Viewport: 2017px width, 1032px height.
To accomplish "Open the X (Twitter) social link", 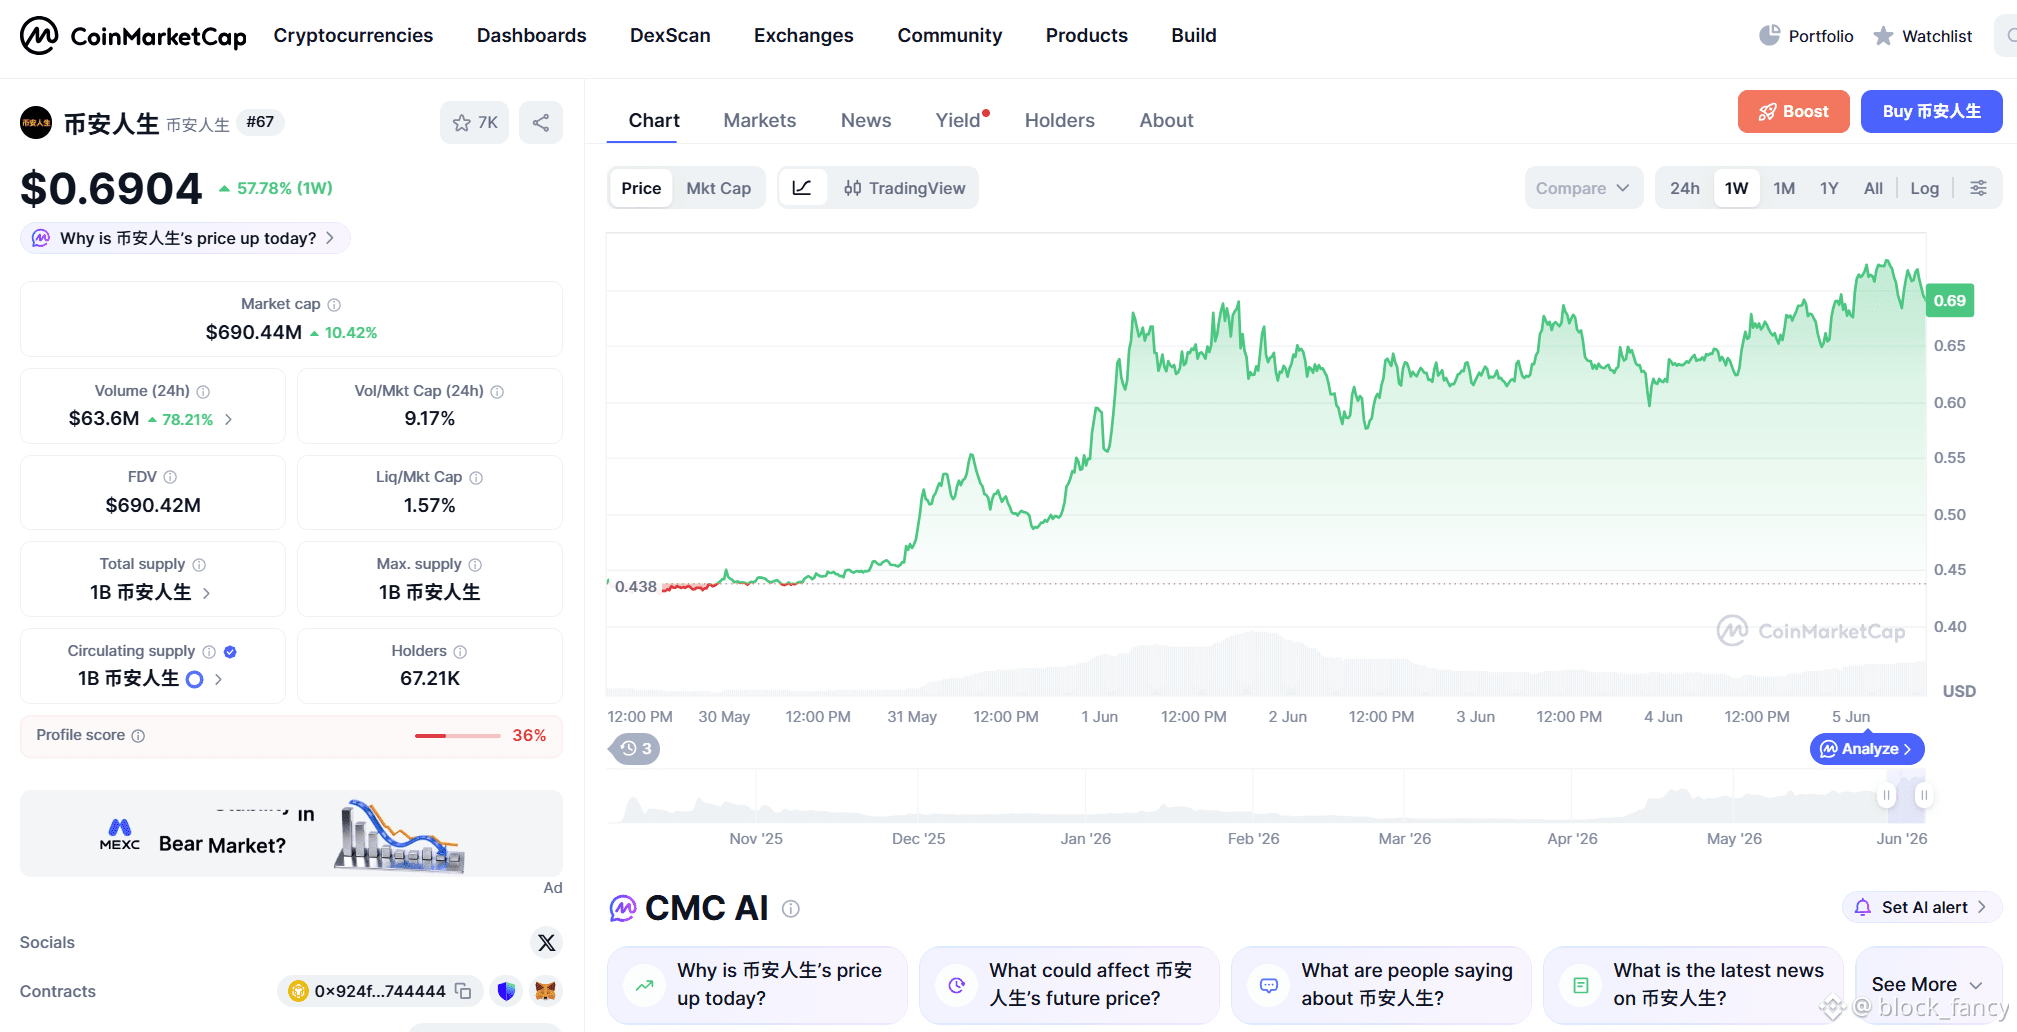I will [546, 942].
